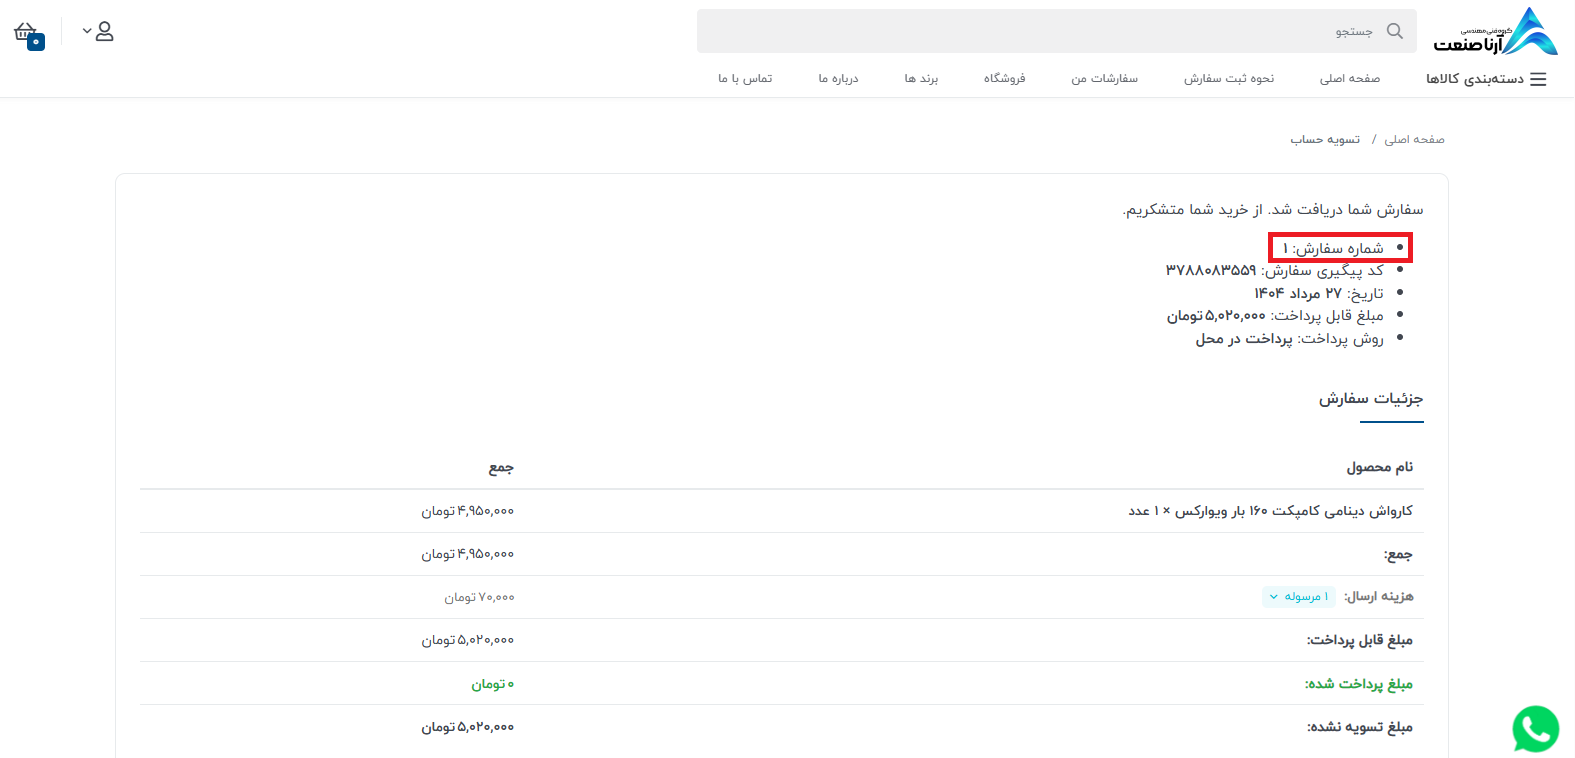Open the user account icon
This screenshot has width=1575, height=758.
105,31
